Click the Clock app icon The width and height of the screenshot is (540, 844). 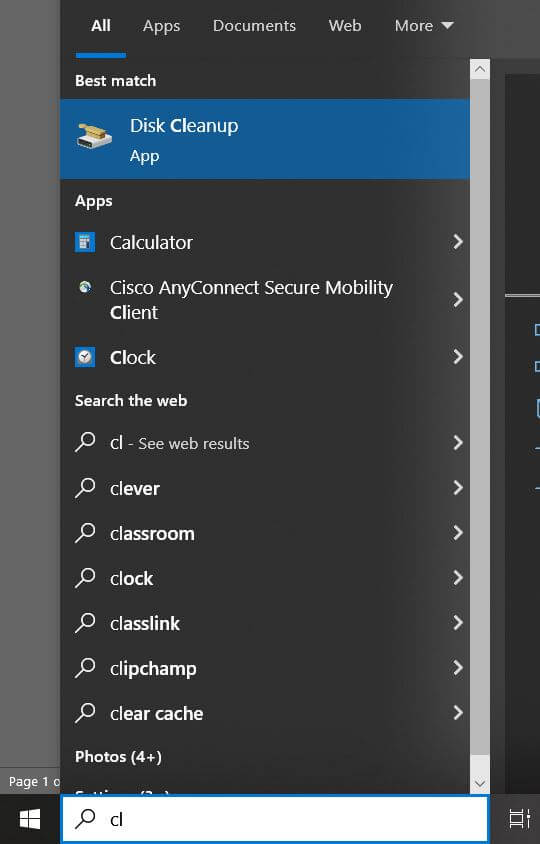85,357
